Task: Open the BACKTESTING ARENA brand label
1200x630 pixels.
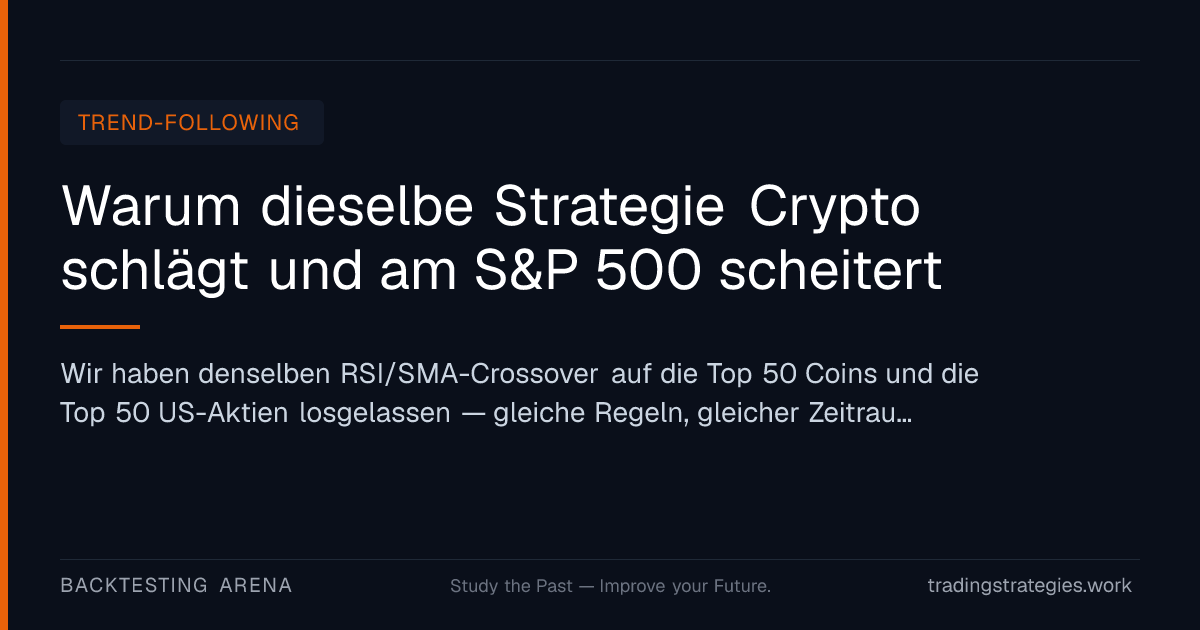Action: coord(176,586)
